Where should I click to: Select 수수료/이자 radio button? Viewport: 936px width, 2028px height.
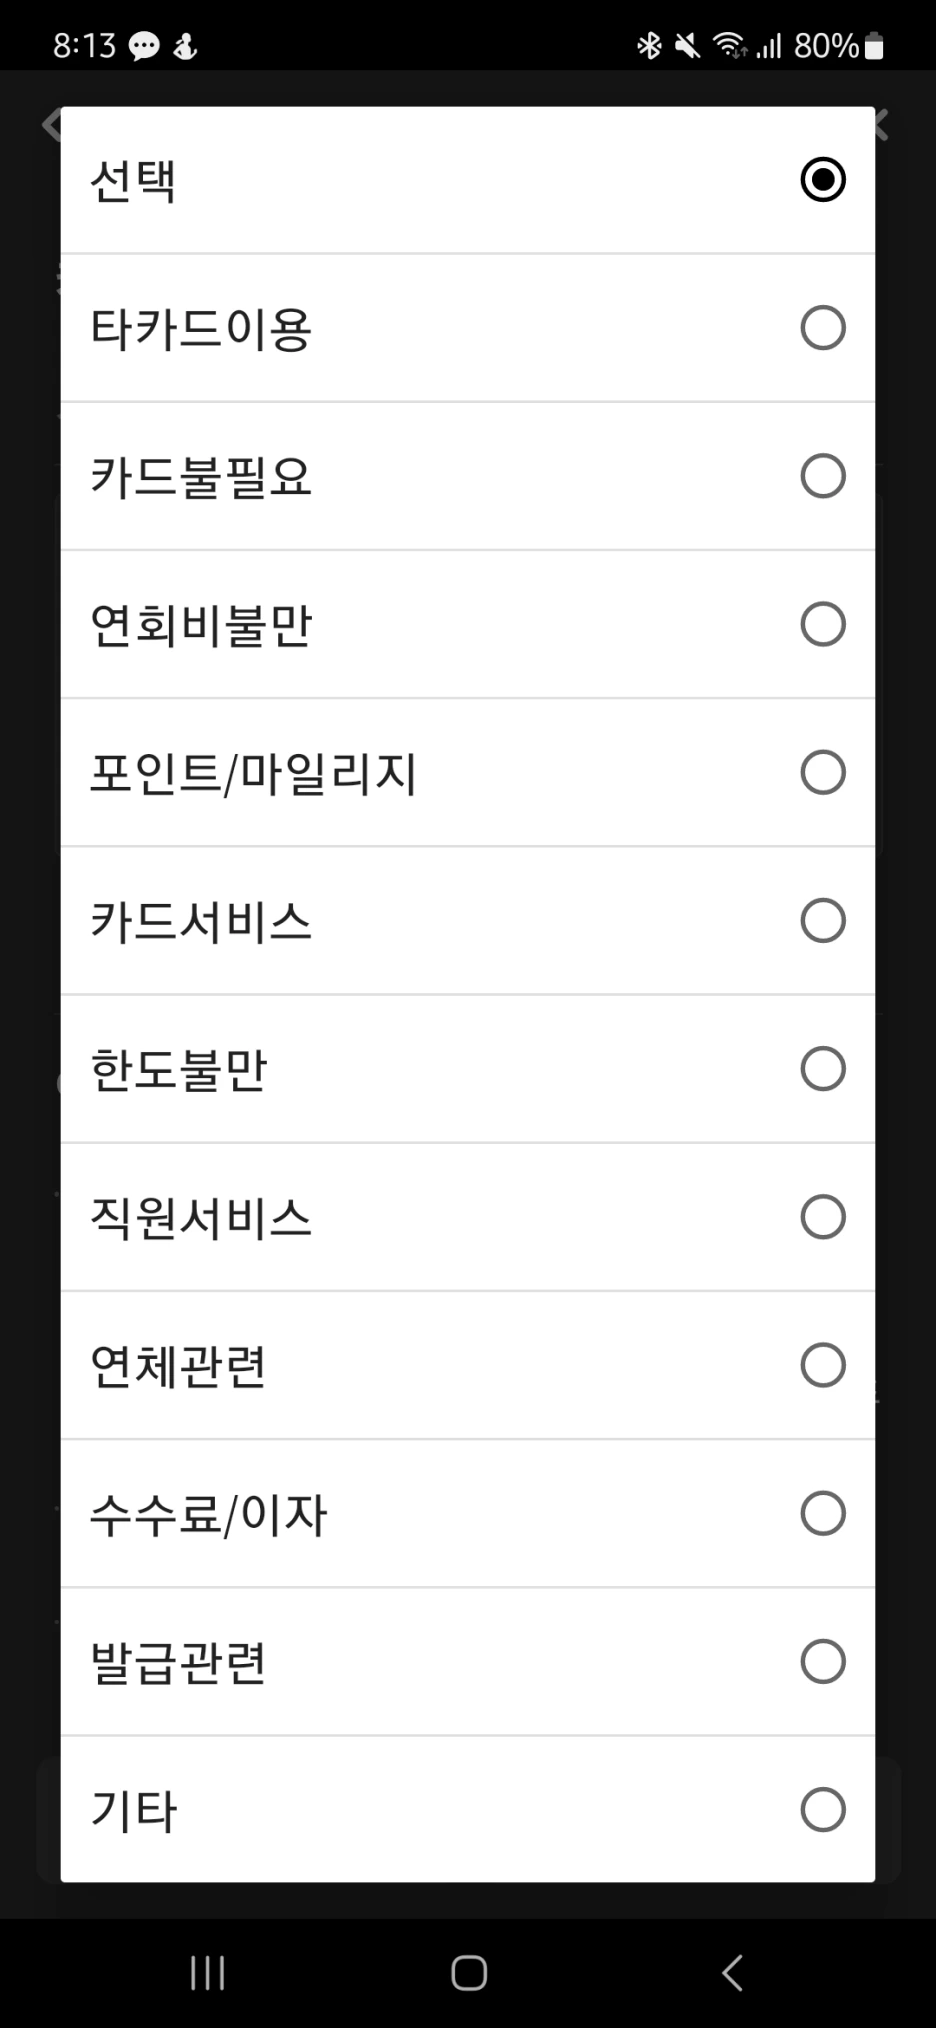(x=822, y=1513)
